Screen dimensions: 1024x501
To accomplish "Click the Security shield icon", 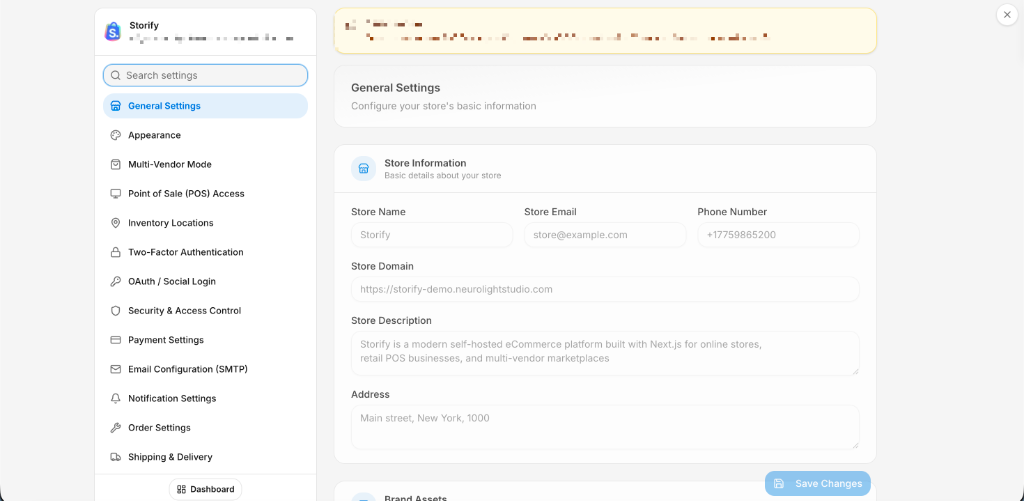I will [x=116, y=311].
